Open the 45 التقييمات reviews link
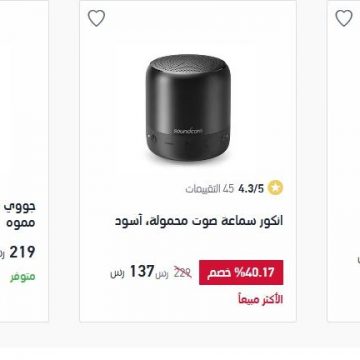This screenshot has height=360, width=360. click(x=210, y=189)
